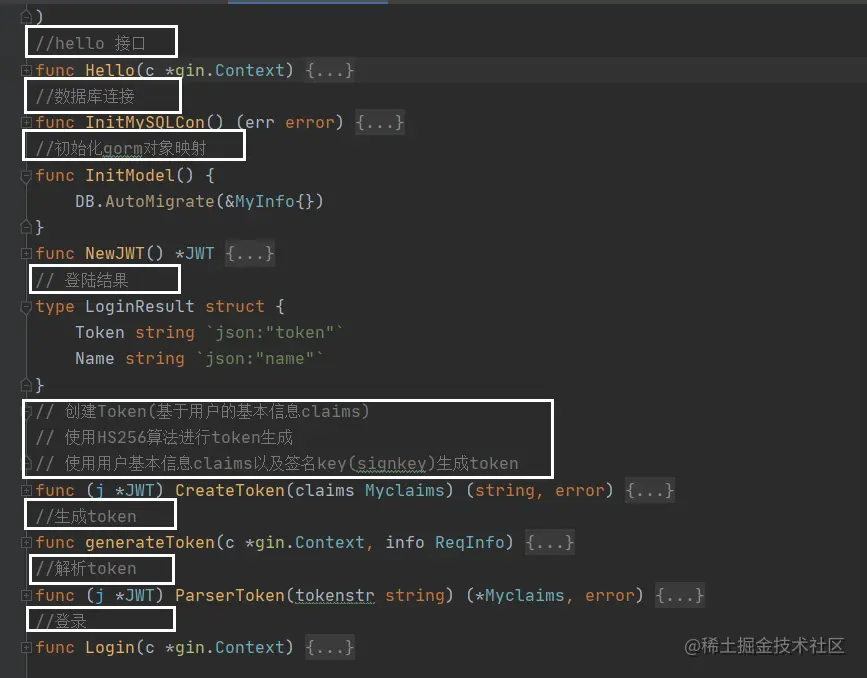The height and width of the screenshot is (678, 867).
Task: Click the underlined signkey word in comment
Action: (x=391, y=463)
